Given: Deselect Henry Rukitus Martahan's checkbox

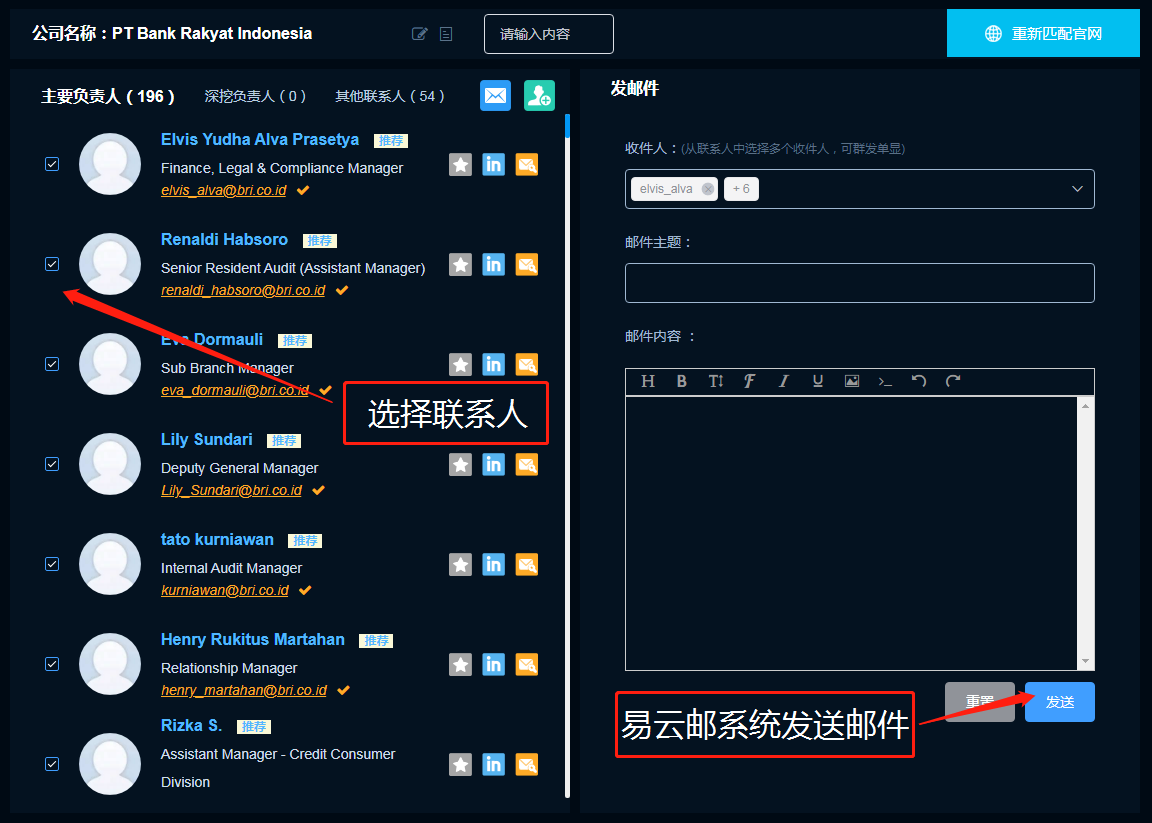Looking at the screenshot, I should 52,664.
